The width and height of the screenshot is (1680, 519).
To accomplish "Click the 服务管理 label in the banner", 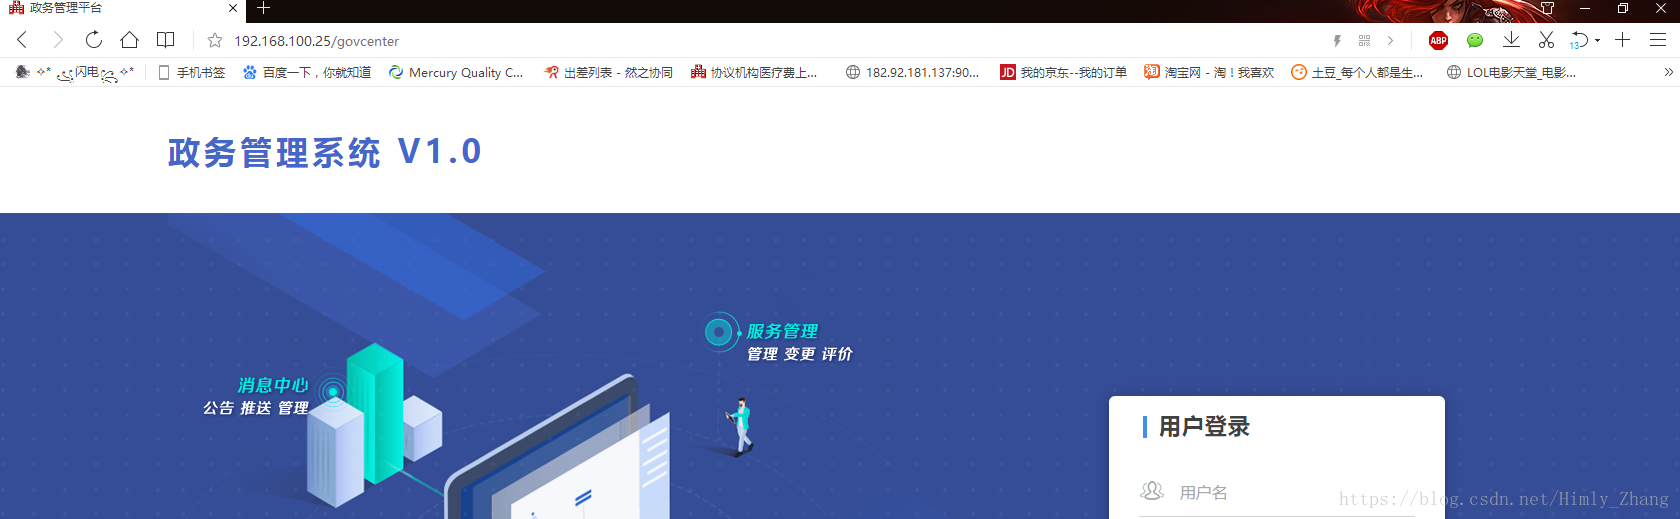I will point(782,331).
